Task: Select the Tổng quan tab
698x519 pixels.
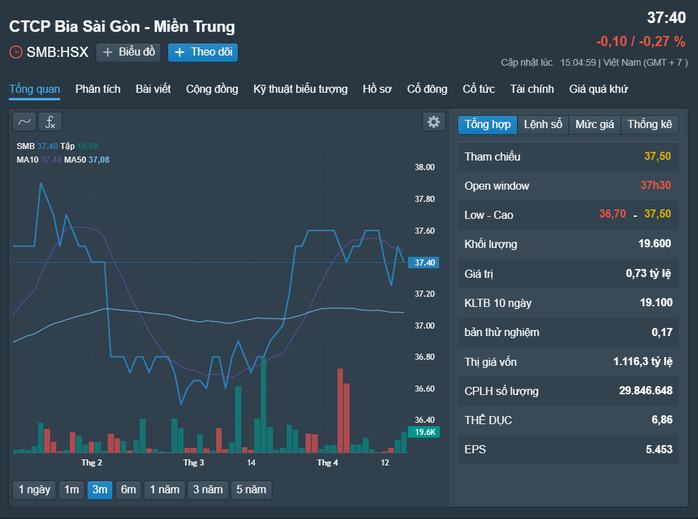Action: (35, 89)
